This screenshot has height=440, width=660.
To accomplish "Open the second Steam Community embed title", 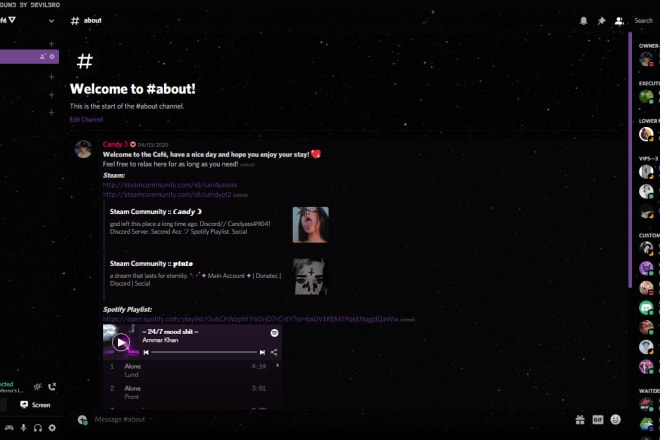I will point(151,264).
